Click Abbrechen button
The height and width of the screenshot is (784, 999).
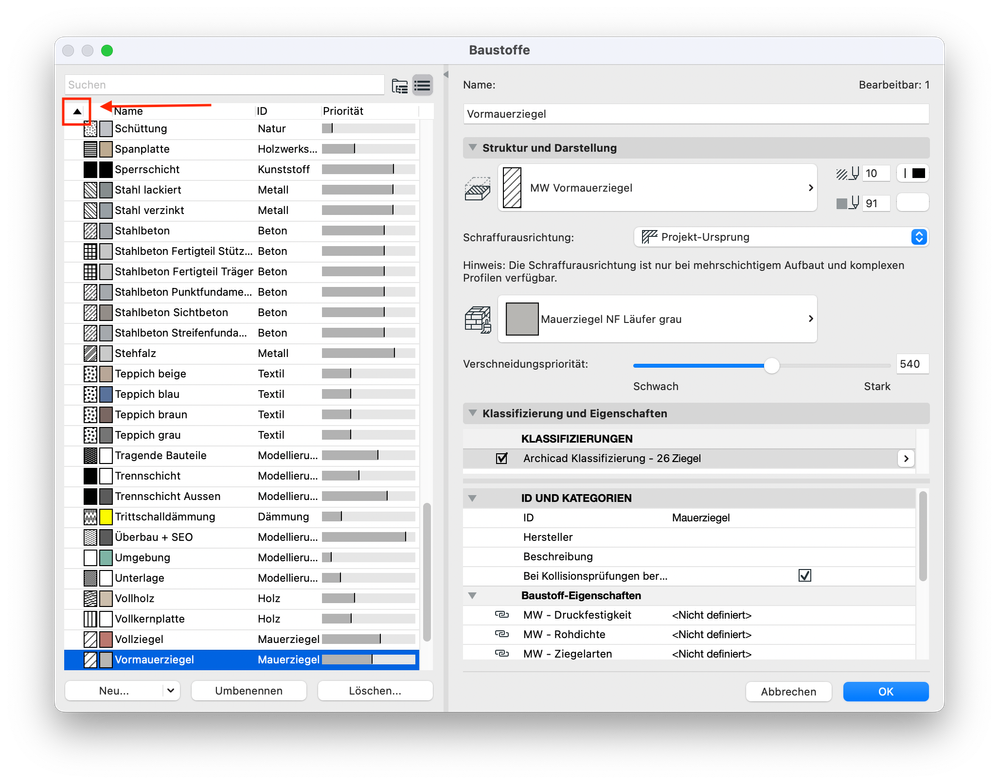pos(789,692)
